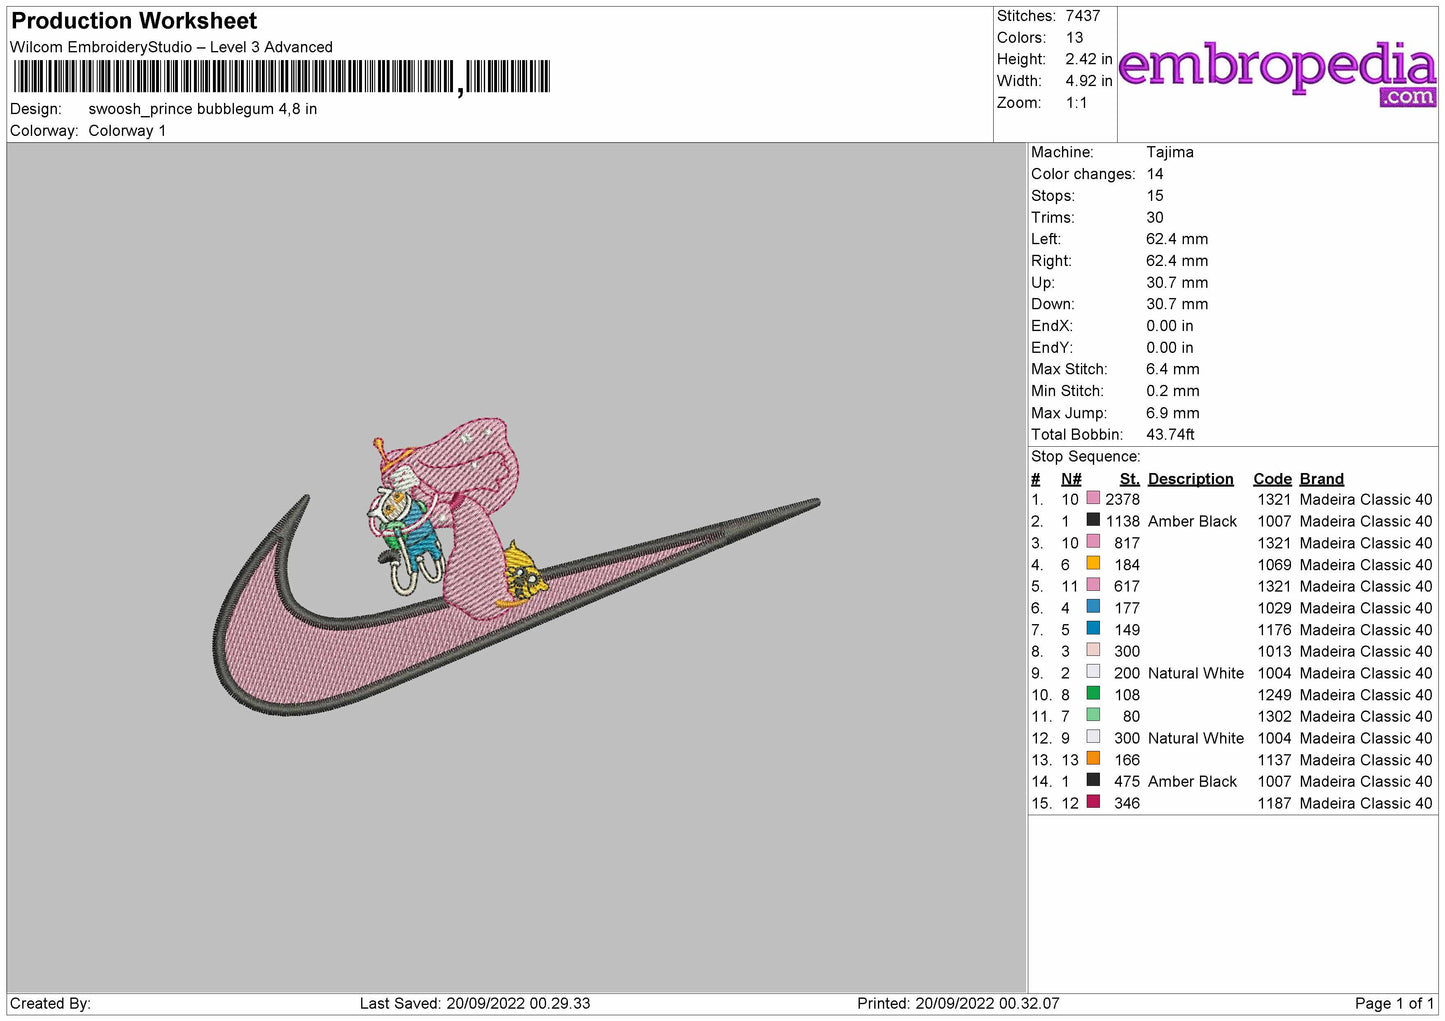
Task: Click the "Description" column header
Action: tap(1190, 479)
